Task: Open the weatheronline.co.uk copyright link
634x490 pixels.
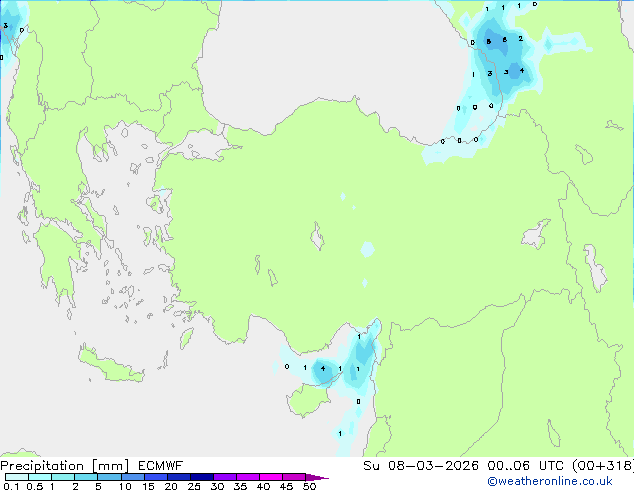Action: [x=549, y=481]
